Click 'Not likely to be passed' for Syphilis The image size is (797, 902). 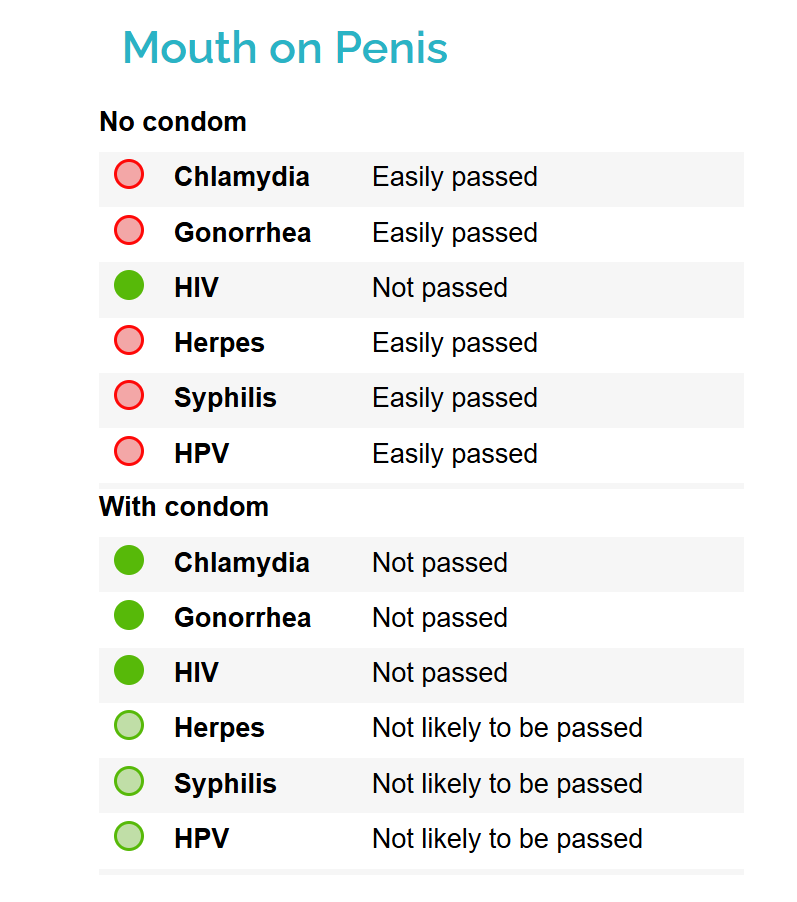[x=507, y=783]
